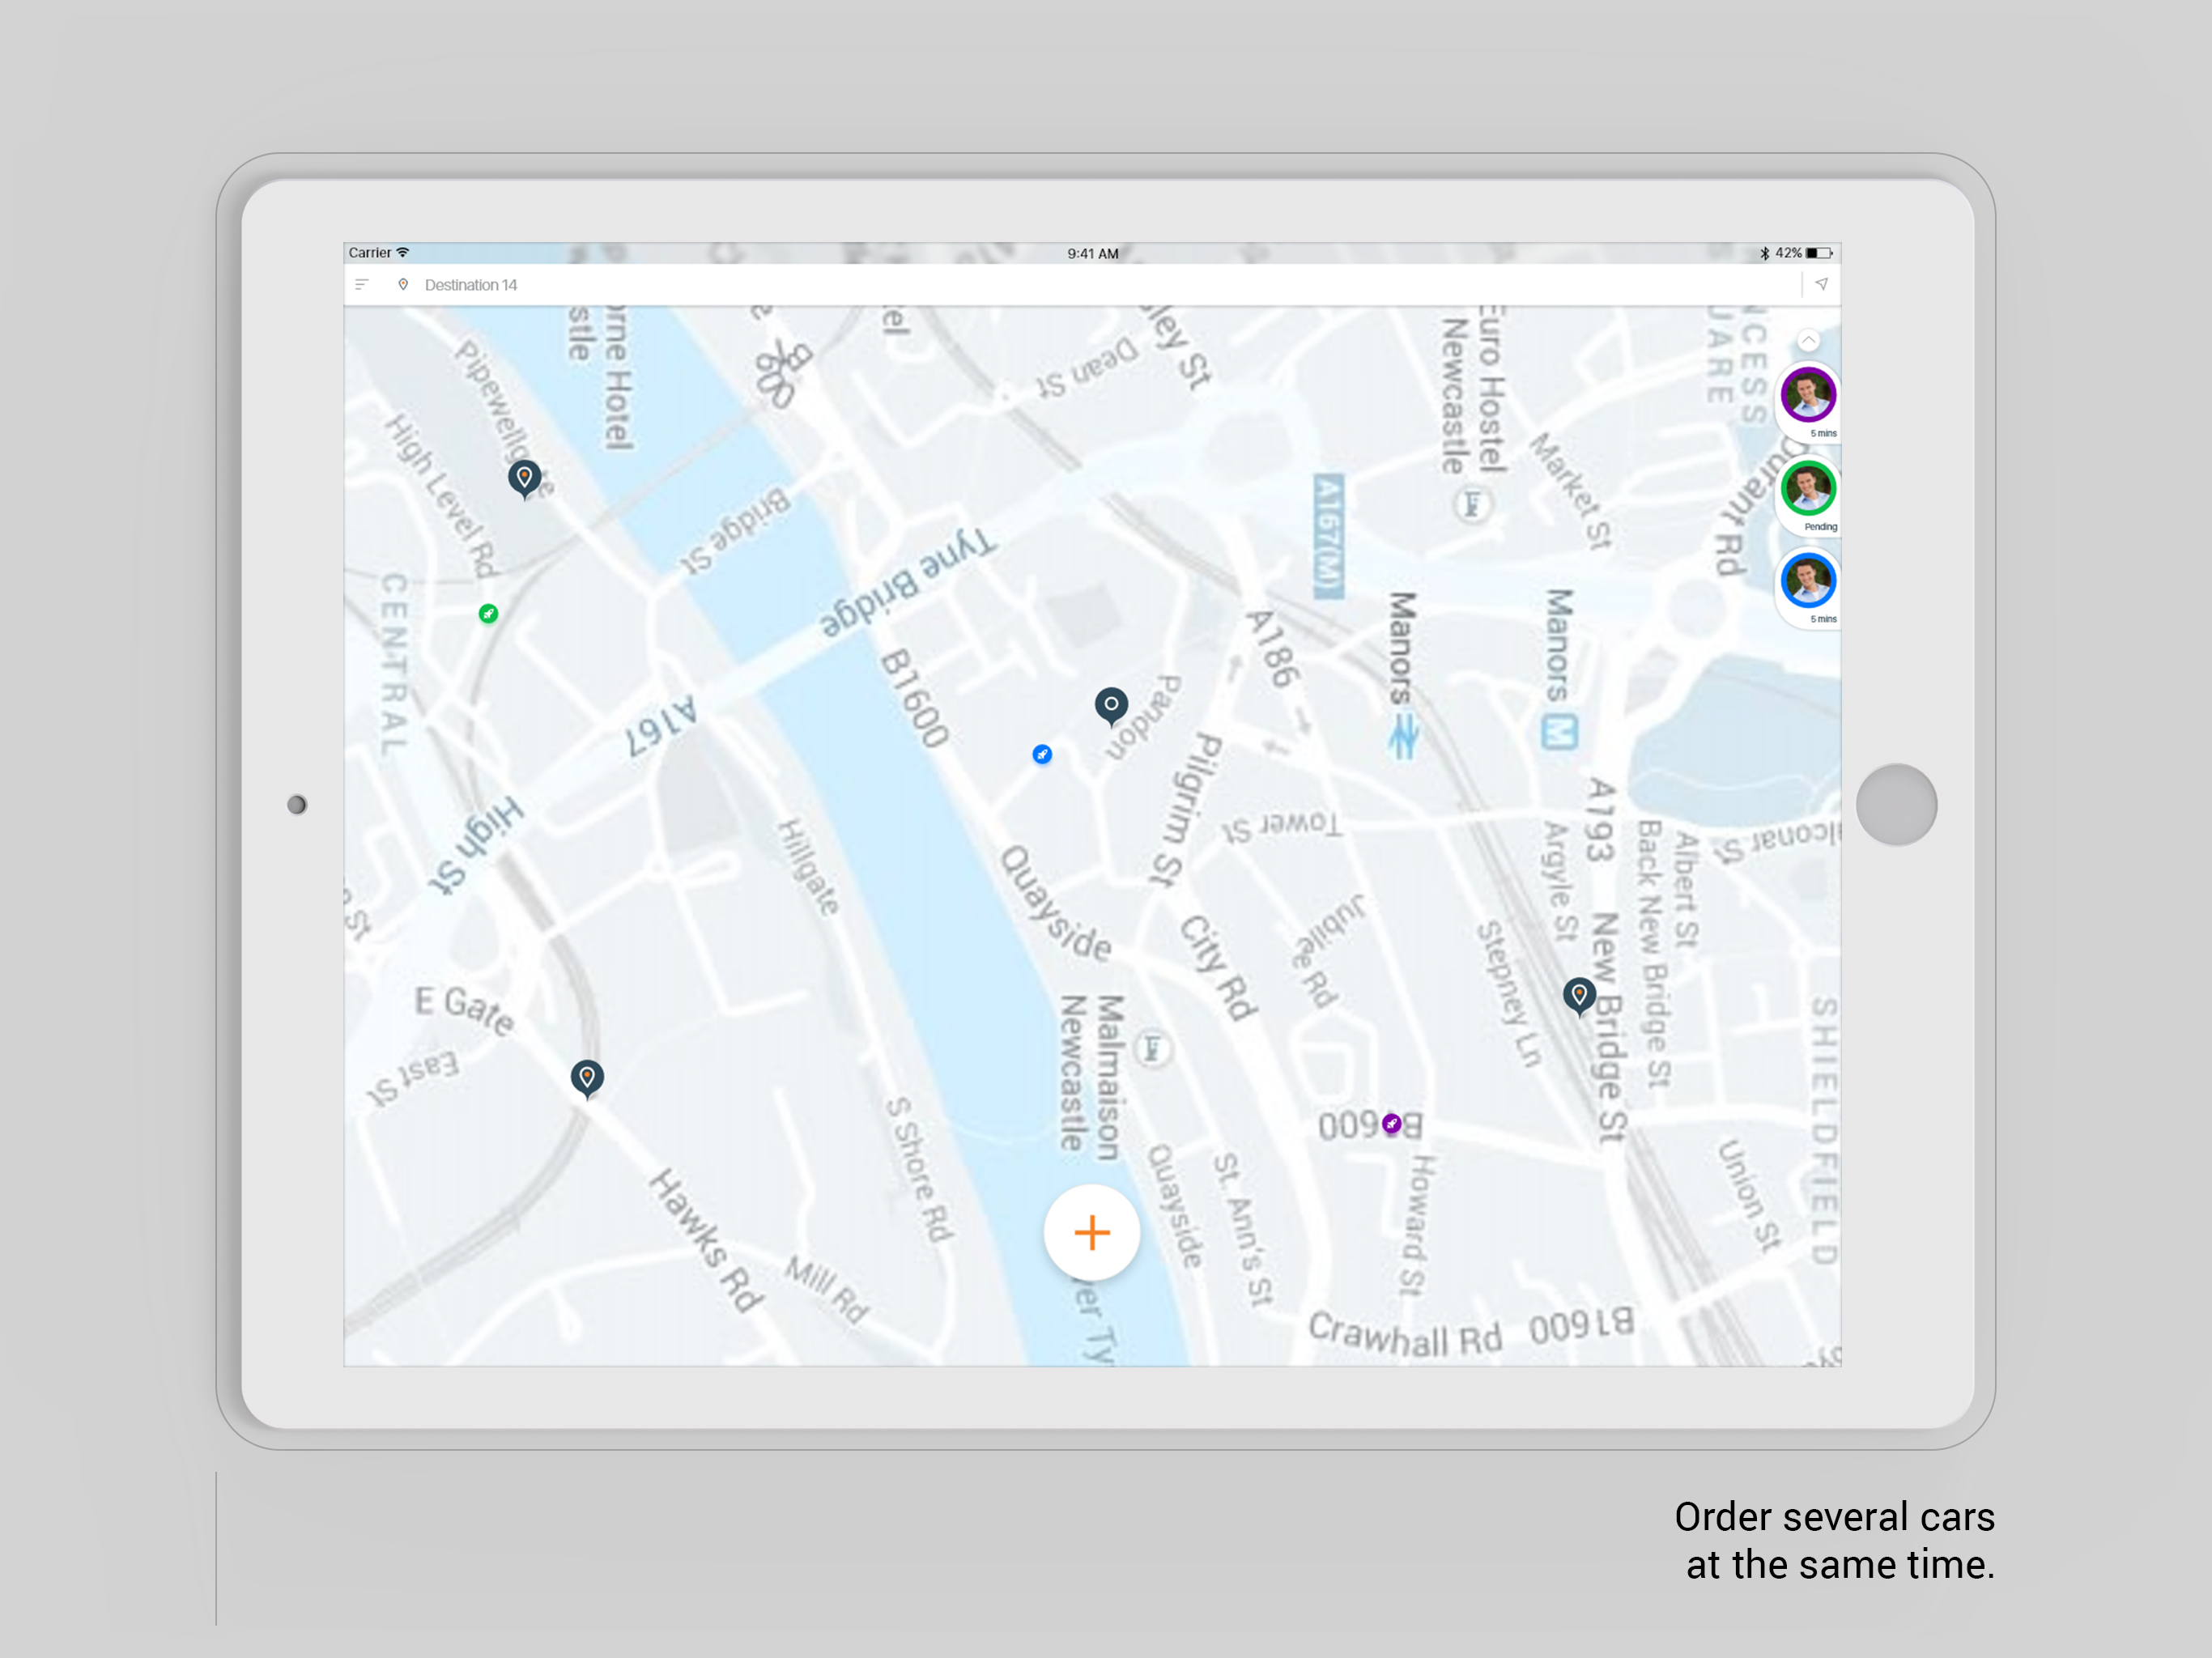Tap the current-location pin near Pandon
The image size is (2212, 1658).
tap(1111, 705)
